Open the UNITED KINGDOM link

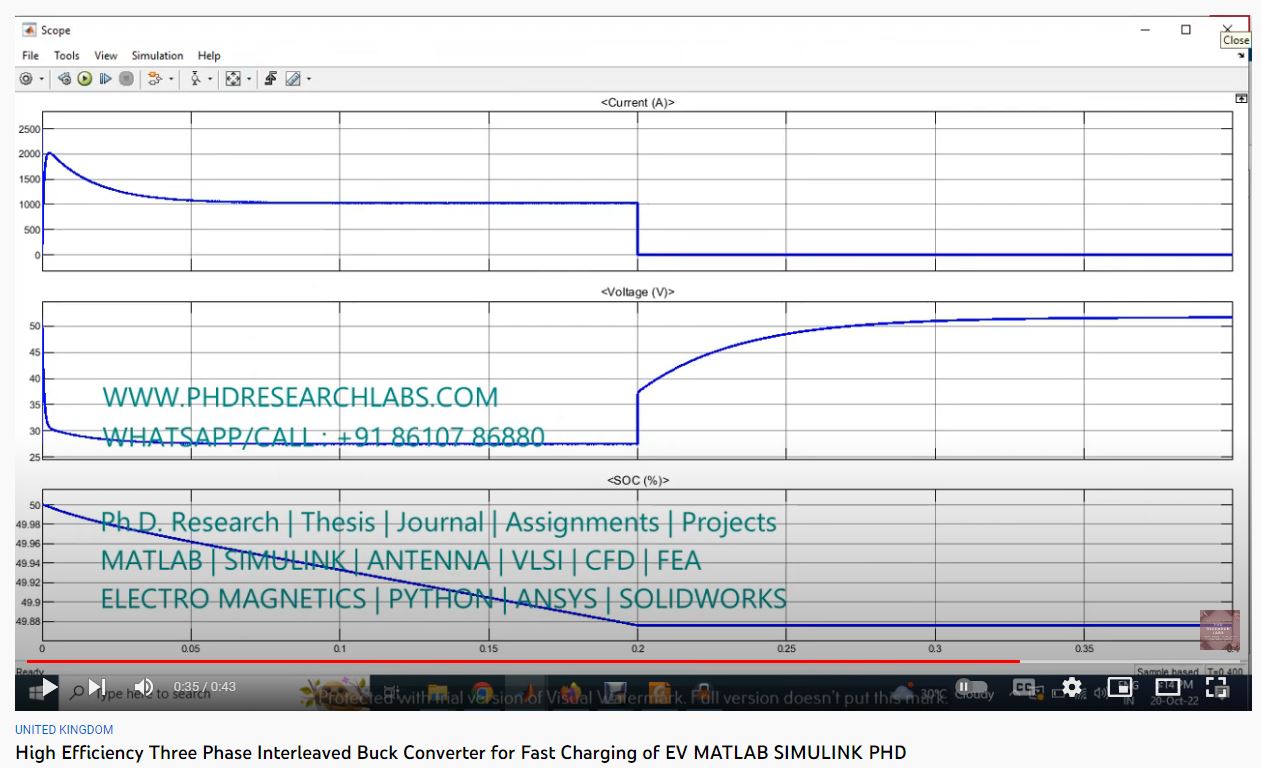pos(64,730)
